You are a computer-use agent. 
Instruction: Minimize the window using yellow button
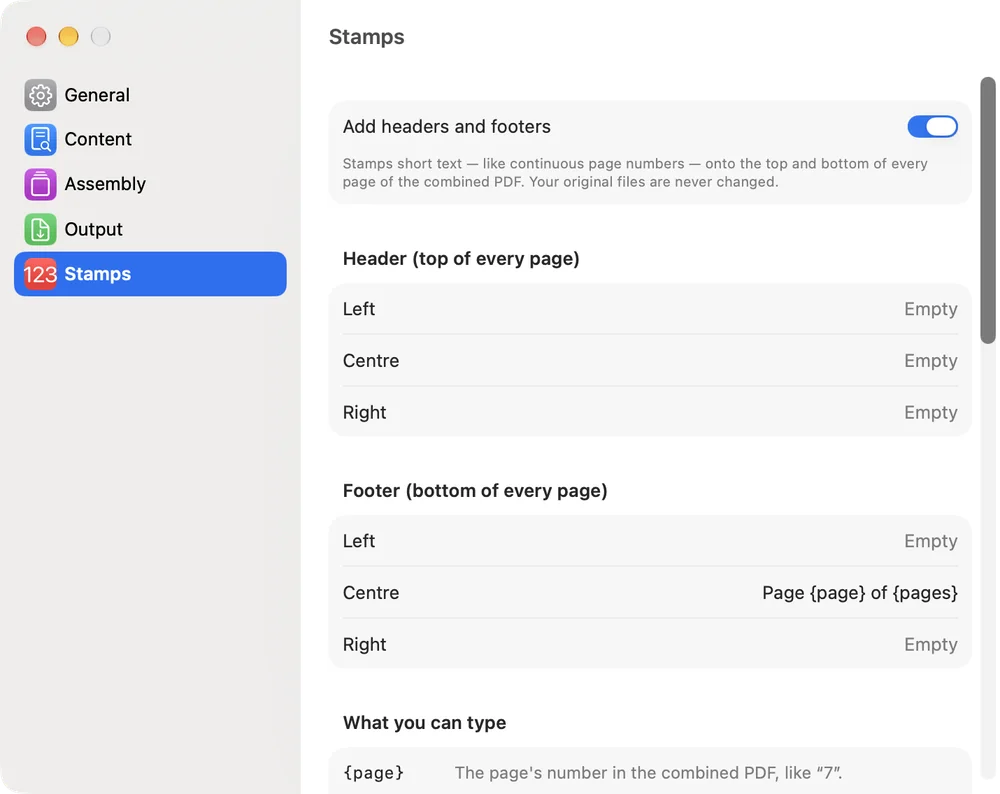[x=68, y=36]
